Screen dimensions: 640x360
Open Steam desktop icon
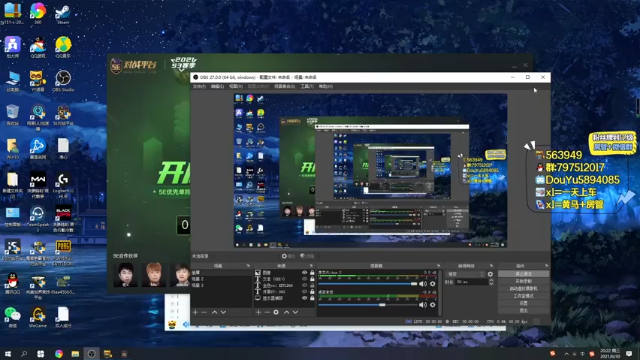pyautogui.click(x=63, y=14)
